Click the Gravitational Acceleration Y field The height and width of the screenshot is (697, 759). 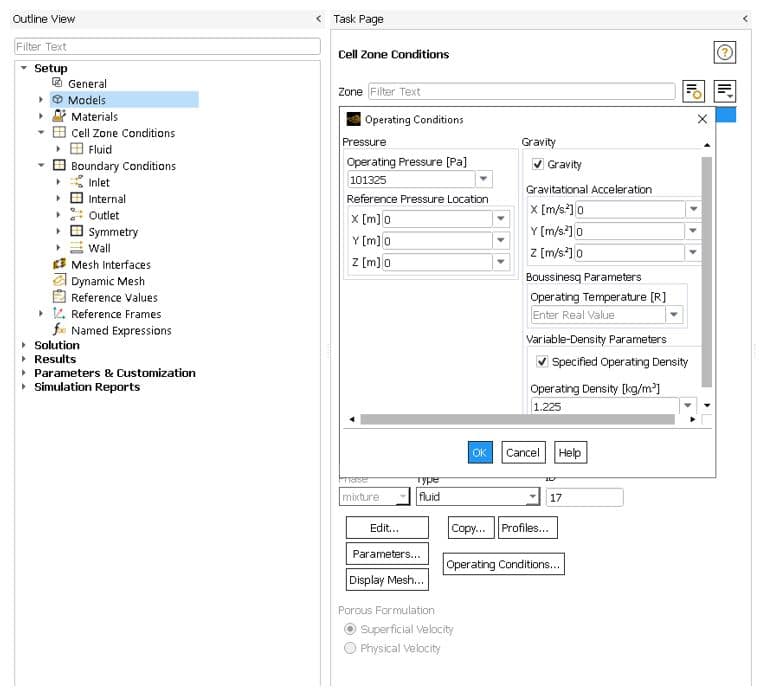(x=629, y=231)
